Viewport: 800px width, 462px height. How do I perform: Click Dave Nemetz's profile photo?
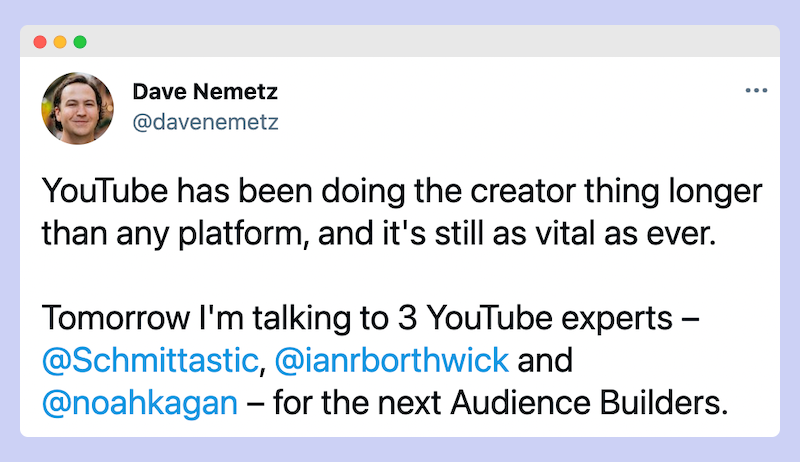pyautogui.click(x=78, y=108)
